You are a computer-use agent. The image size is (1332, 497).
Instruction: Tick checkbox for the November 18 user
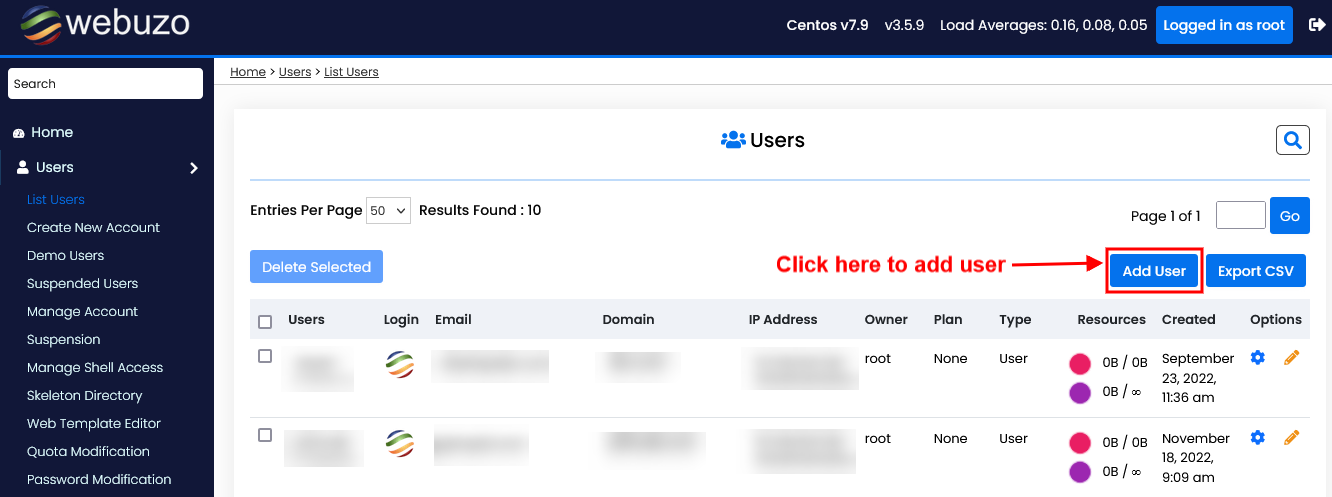click(265, 435)
